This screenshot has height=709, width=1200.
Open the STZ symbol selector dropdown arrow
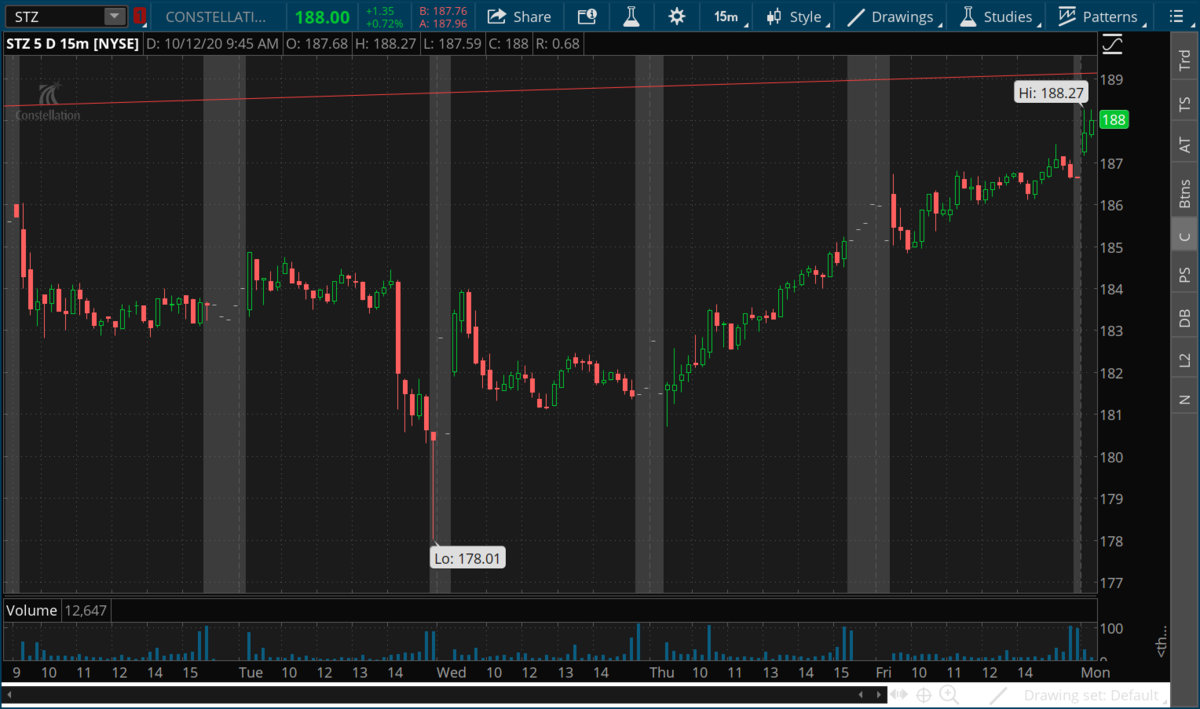point(115,17)
